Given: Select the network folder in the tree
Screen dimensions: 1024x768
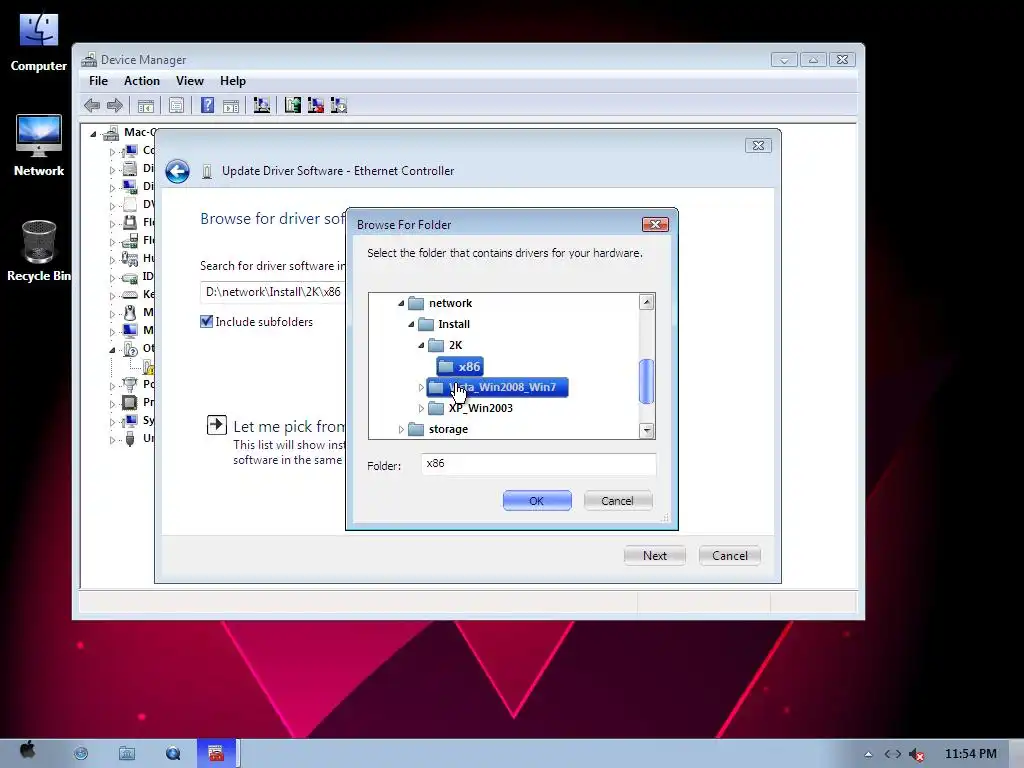Looking at the screenshot, I should (x=440, y=304).
